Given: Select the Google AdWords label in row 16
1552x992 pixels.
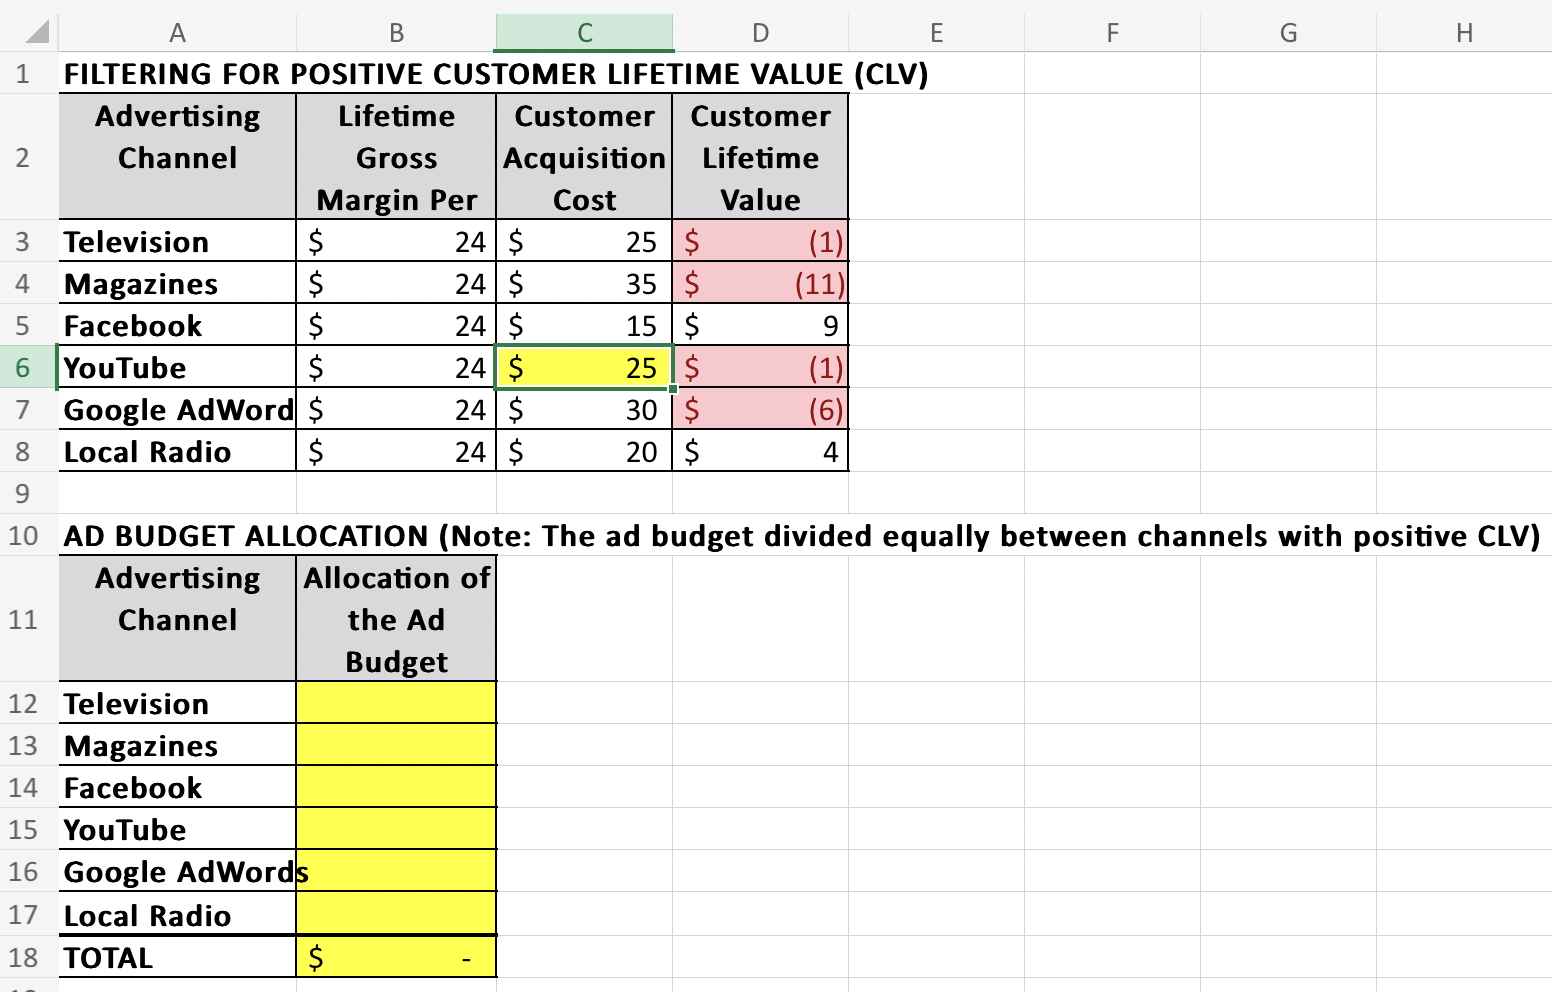Looking at the screenshot, I should coord(177,871).
